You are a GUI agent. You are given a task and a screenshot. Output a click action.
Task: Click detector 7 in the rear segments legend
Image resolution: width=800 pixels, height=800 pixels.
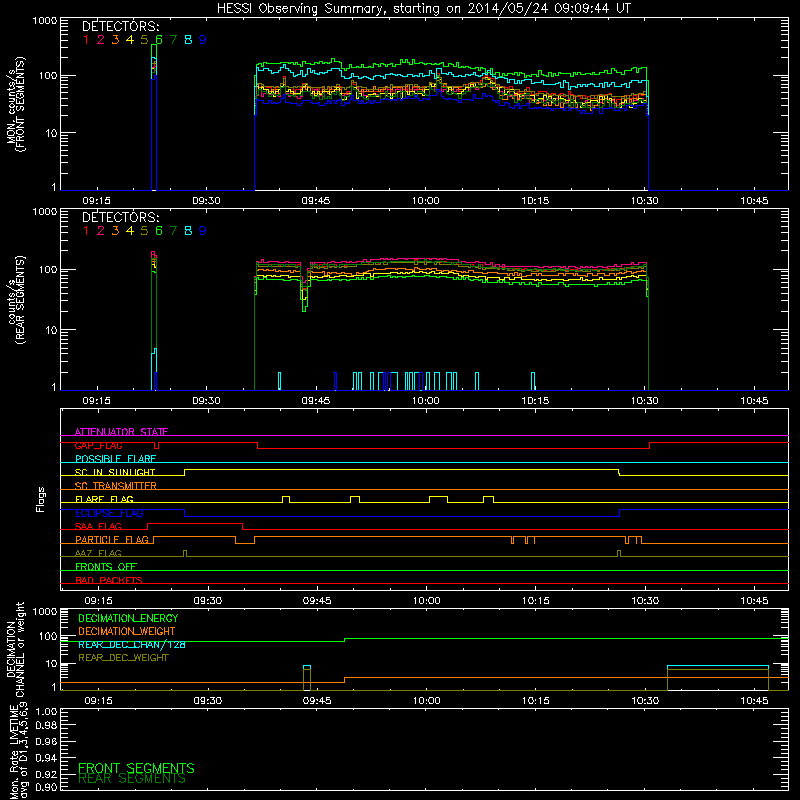[x=173, y=231]
